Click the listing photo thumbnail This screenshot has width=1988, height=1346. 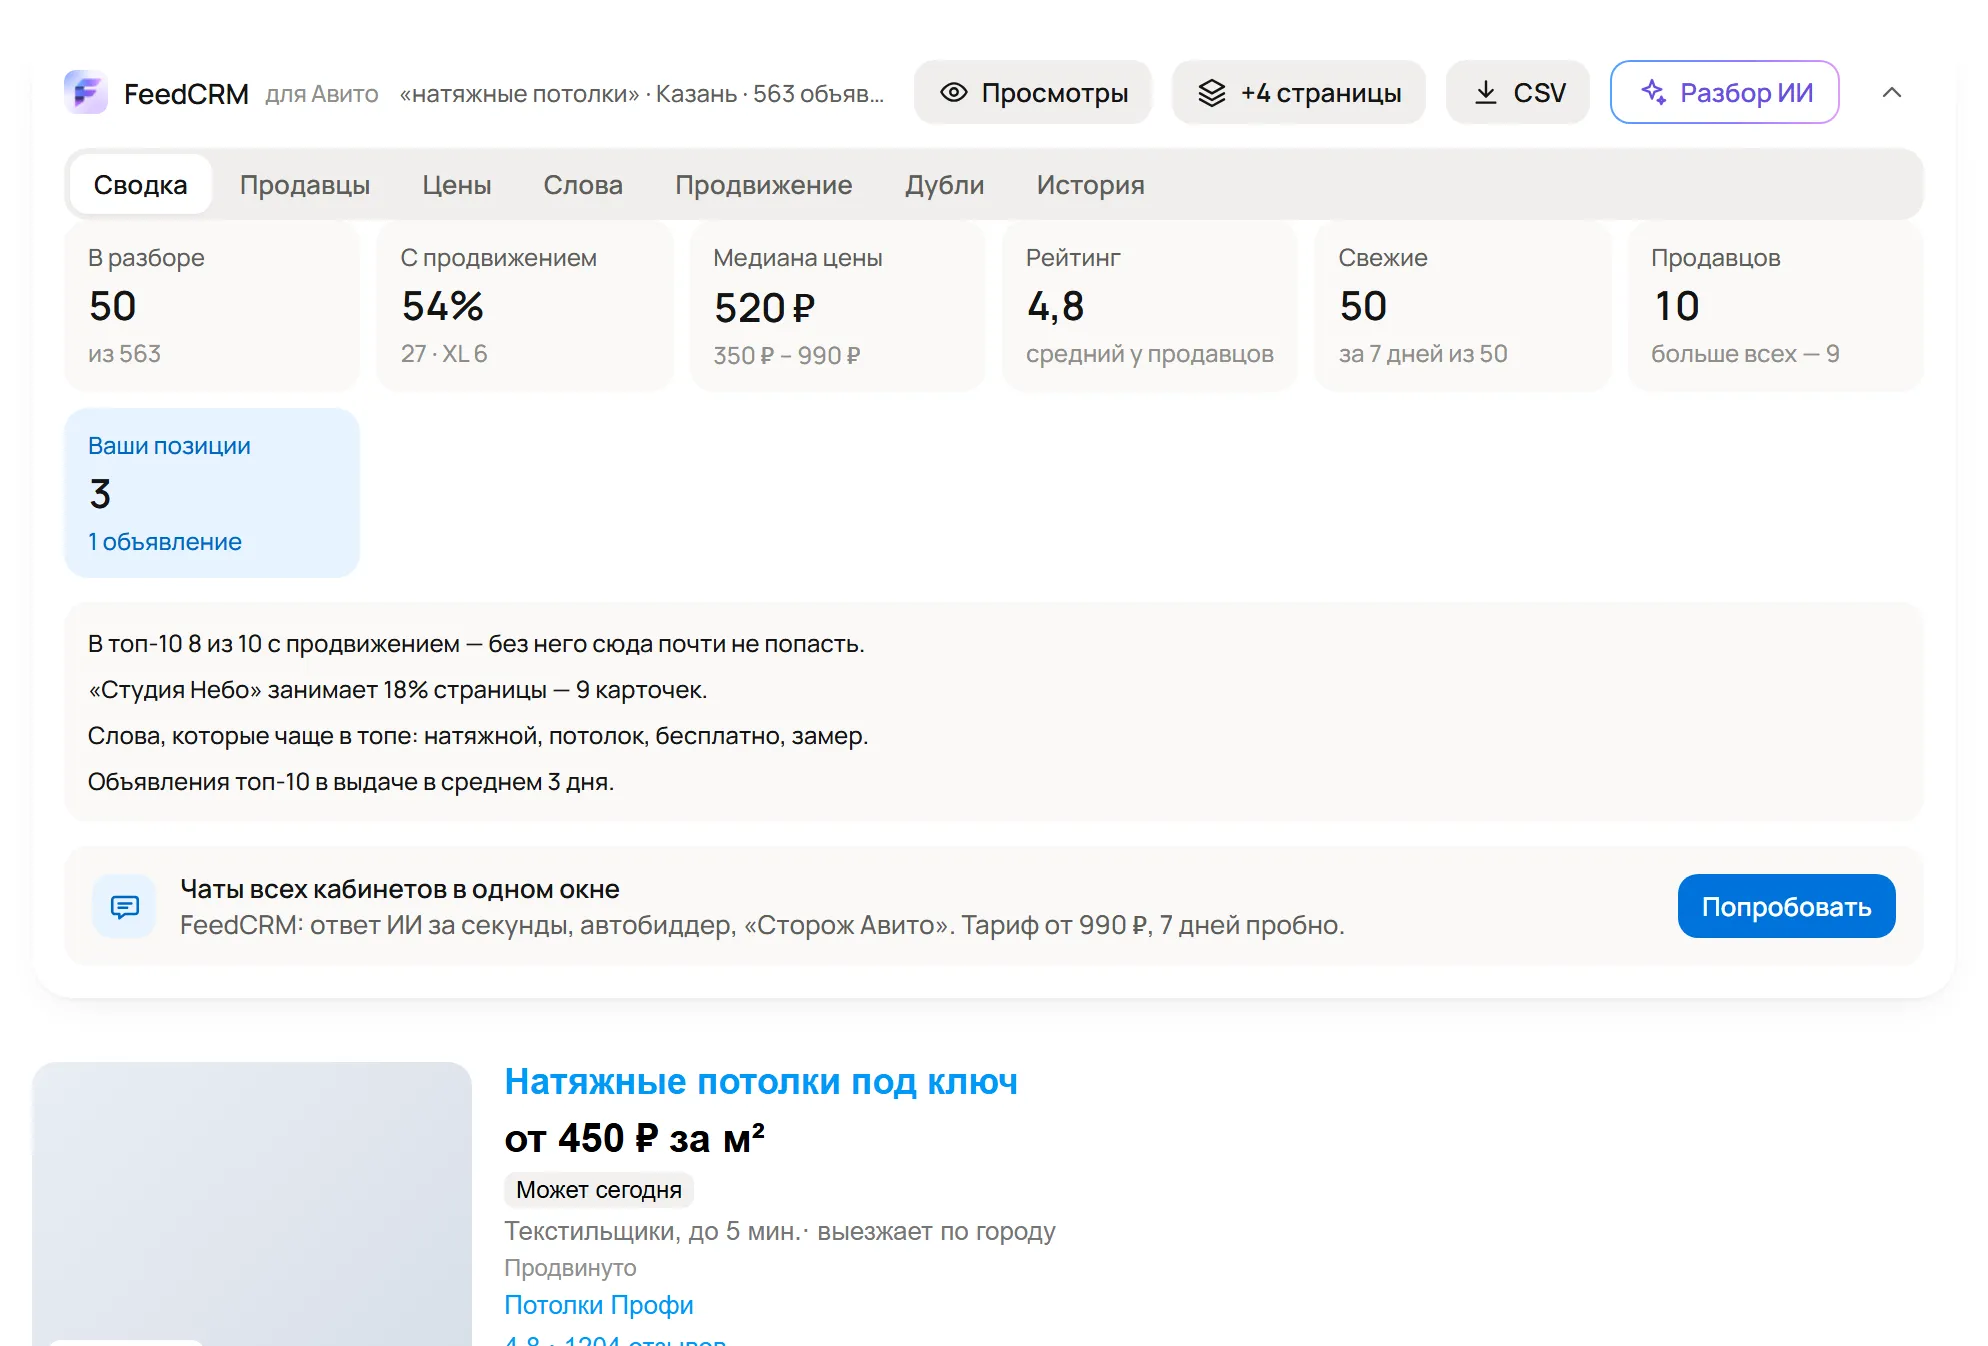tap(252, 1204)
